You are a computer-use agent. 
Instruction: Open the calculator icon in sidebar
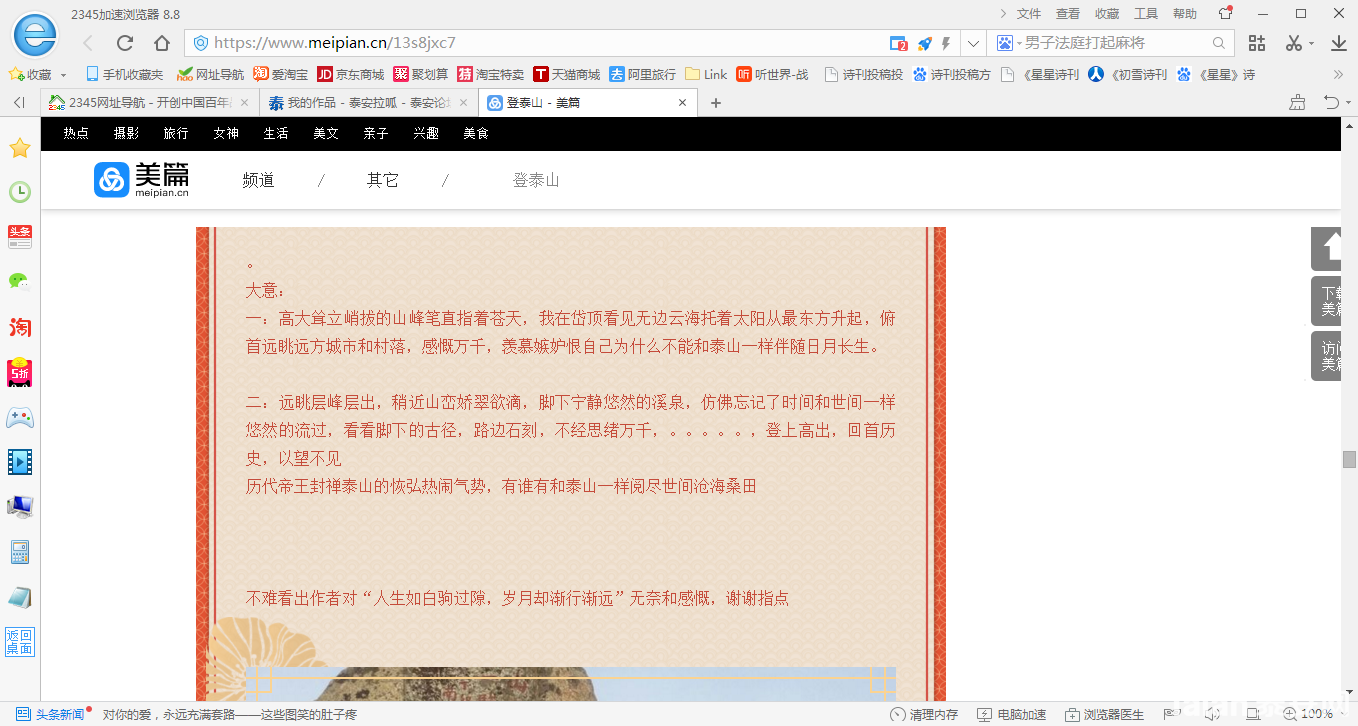pyautogui.click(x=19, y=552)
